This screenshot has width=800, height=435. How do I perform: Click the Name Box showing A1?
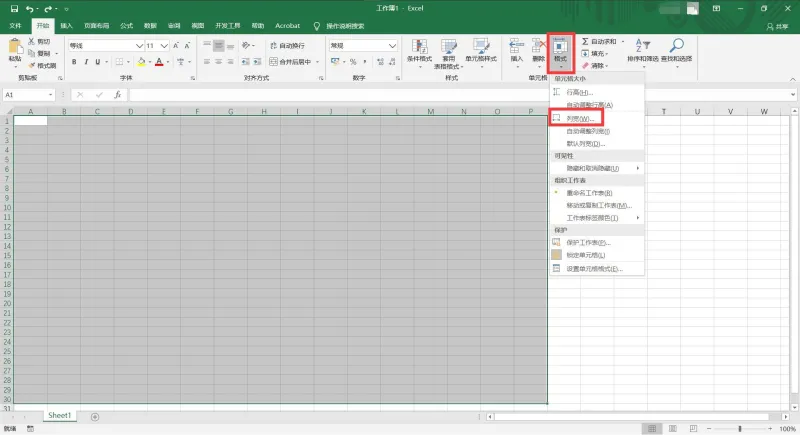(x=29, y=95)
